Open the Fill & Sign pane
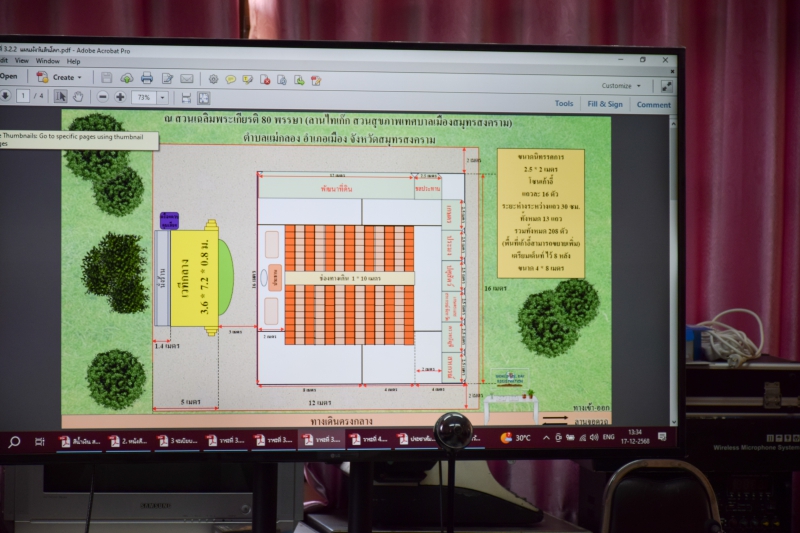800x533 pixels. coord(605,104)
